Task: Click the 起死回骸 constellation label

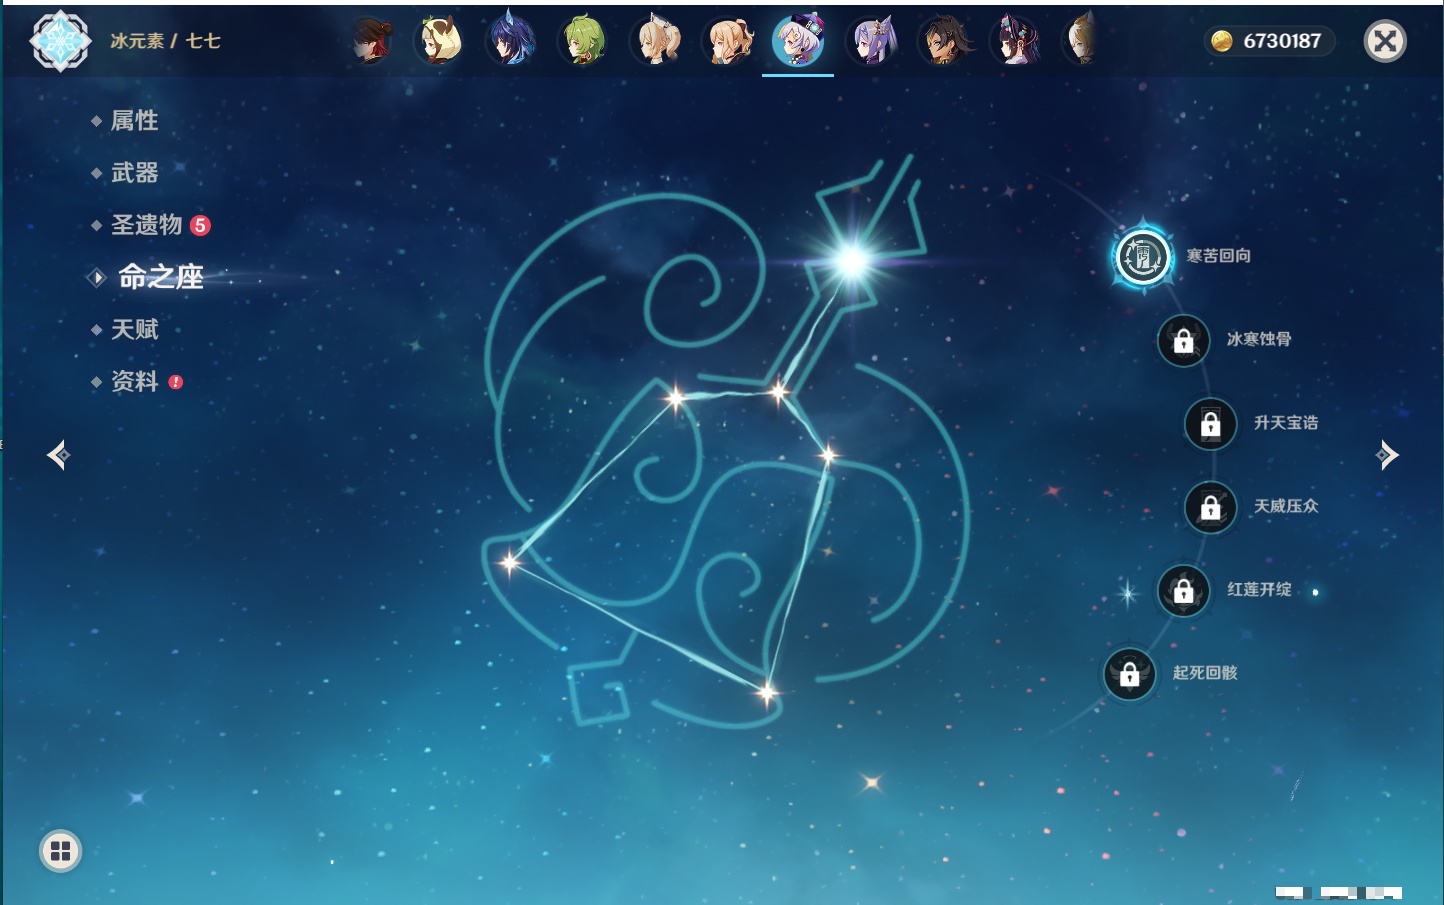Action: click(1205, 673)
